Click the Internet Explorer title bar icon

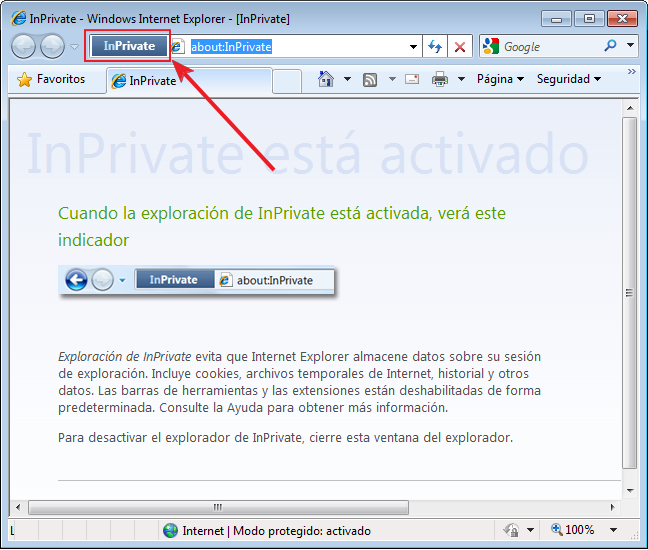coord(19,18)
